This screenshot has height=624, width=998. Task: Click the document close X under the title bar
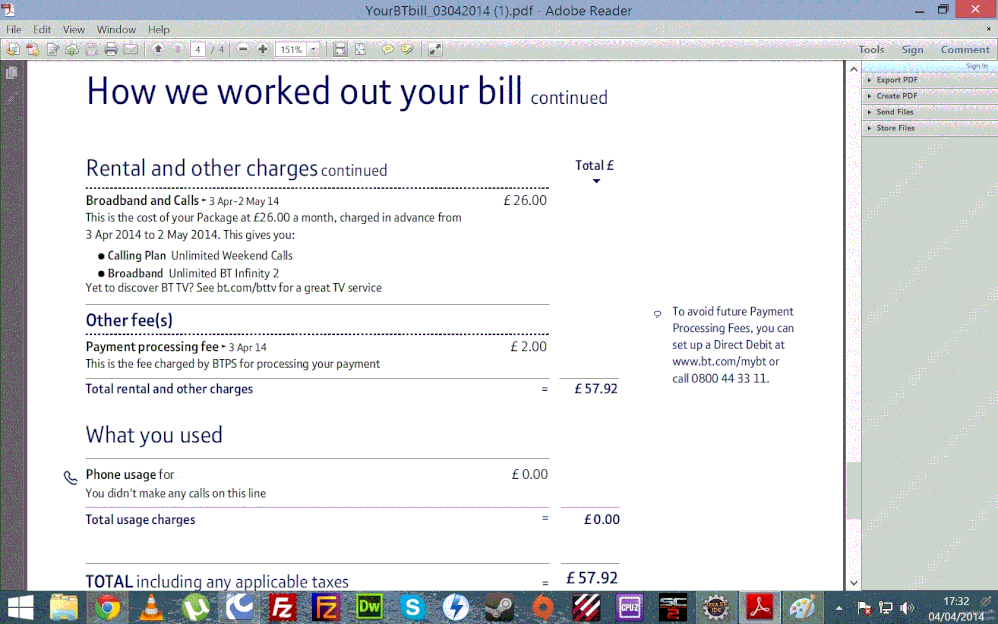coord(988,29)
